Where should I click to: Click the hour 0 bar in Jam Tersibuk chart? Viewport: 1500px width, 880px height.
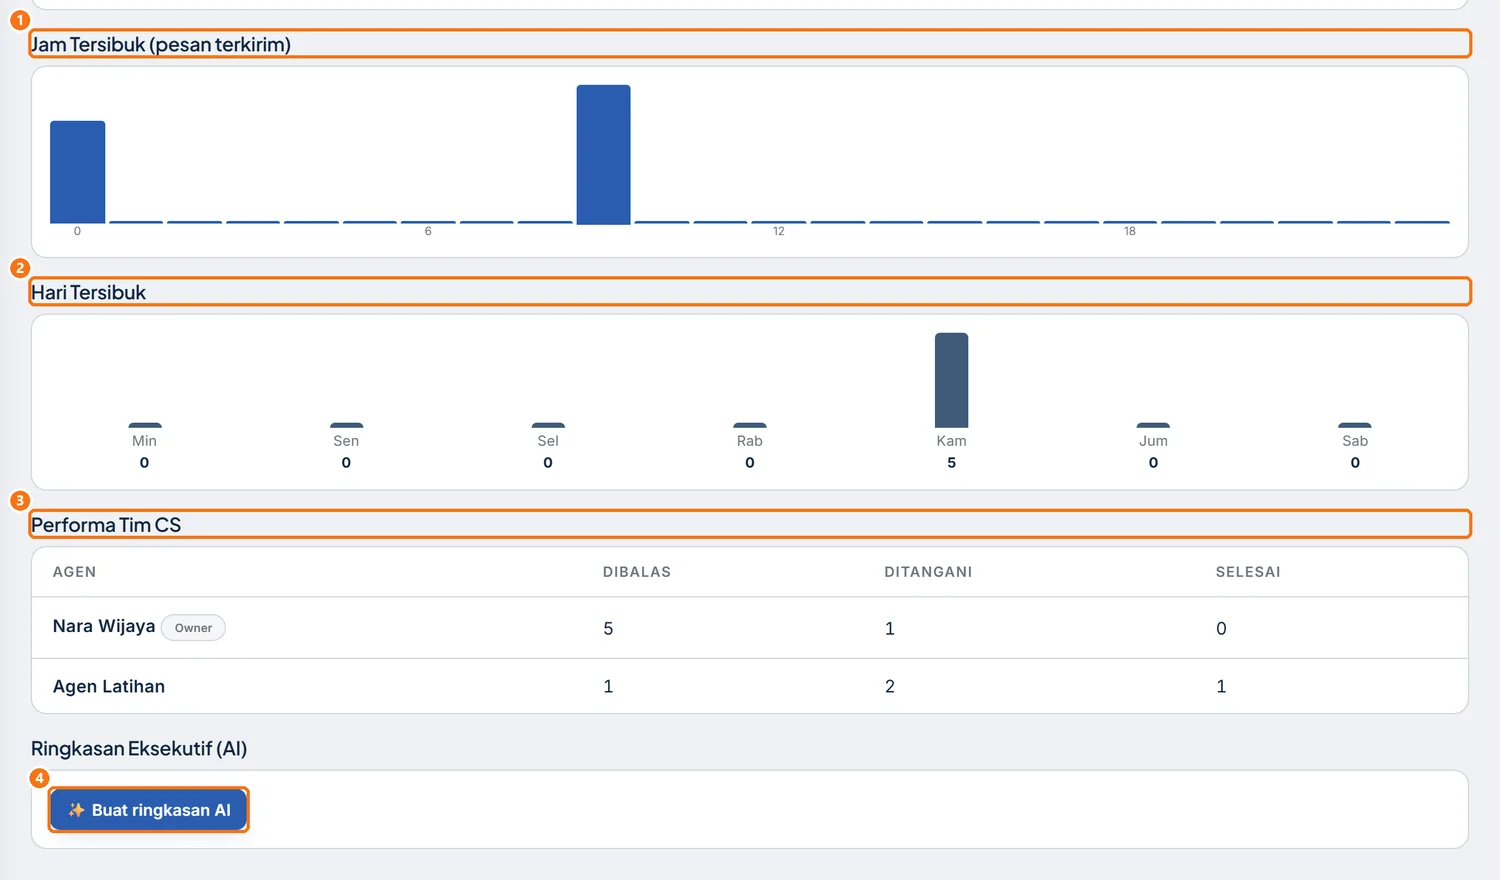pyautogui.click(x=78, y=172)
